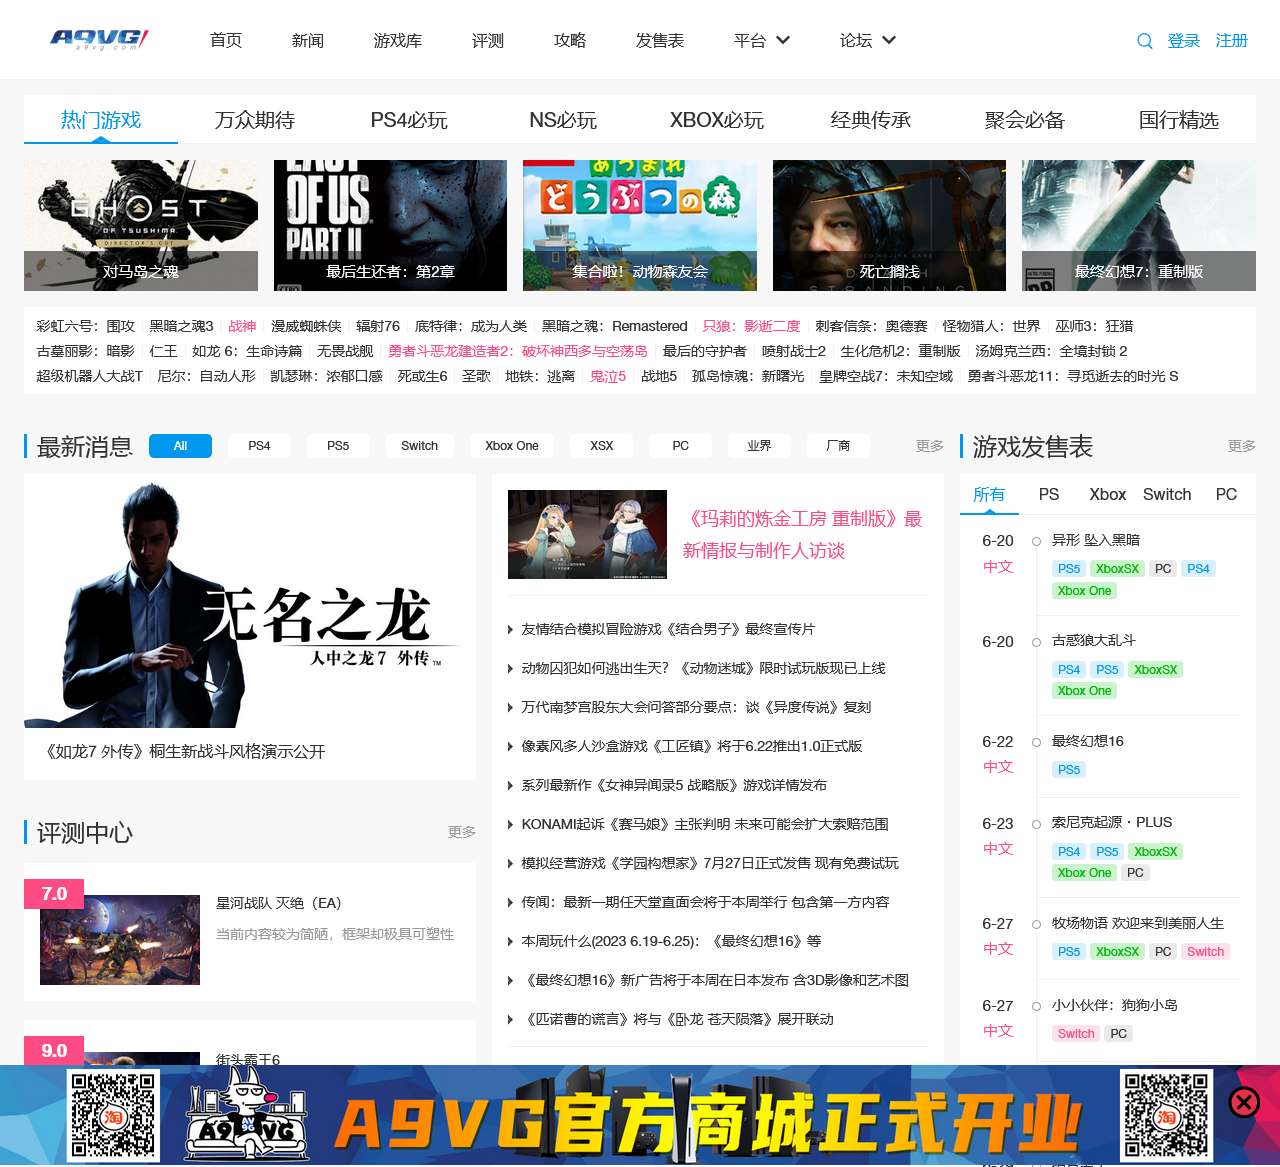This screenshot has height=1167, width=1280.
Task: Open the 《结合男子》最终宣传片 news item
Action: pyautogui.click(x=668, y=629)
